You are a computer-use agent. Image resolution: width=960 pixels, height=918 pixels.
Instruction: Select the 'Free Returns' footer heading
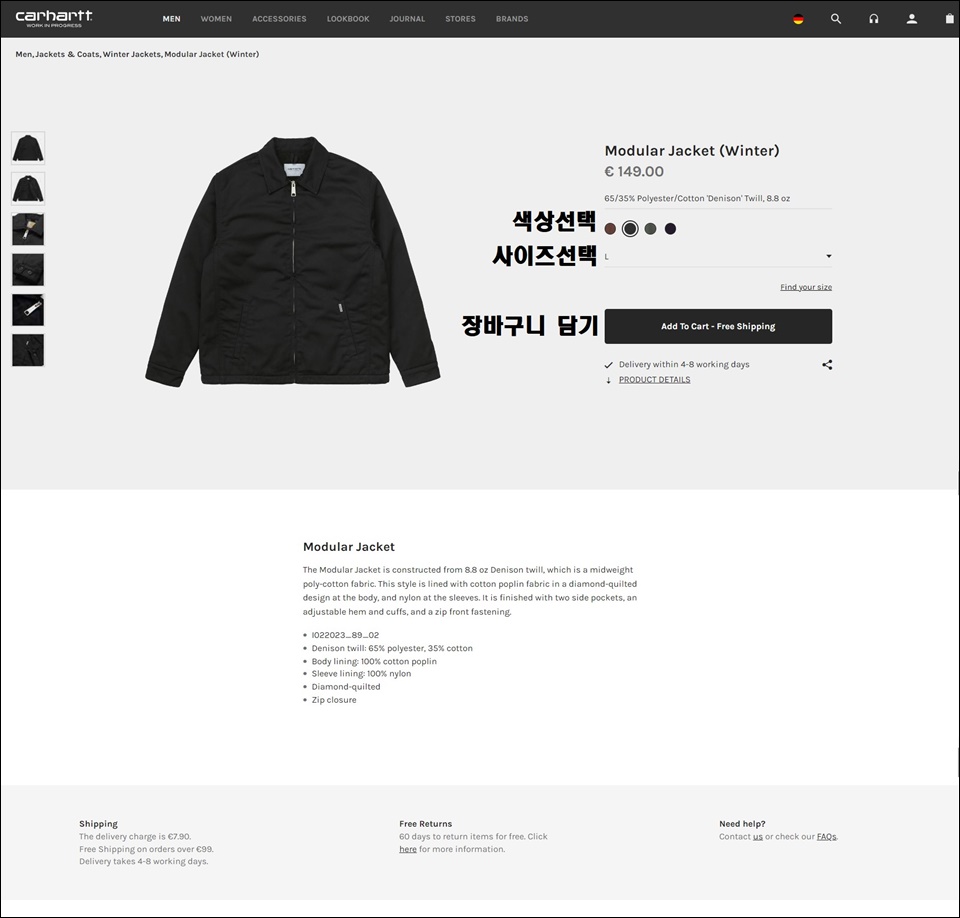click(x=426, y=824)
